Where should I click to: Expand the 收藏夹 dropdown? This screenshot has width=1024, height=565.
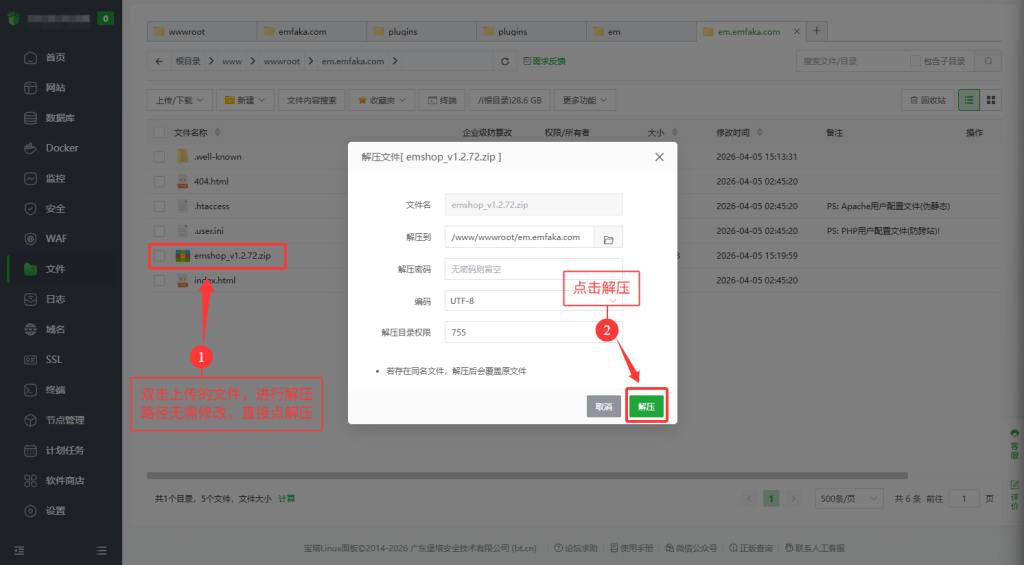pyautogui.click(x=382, y=100)
